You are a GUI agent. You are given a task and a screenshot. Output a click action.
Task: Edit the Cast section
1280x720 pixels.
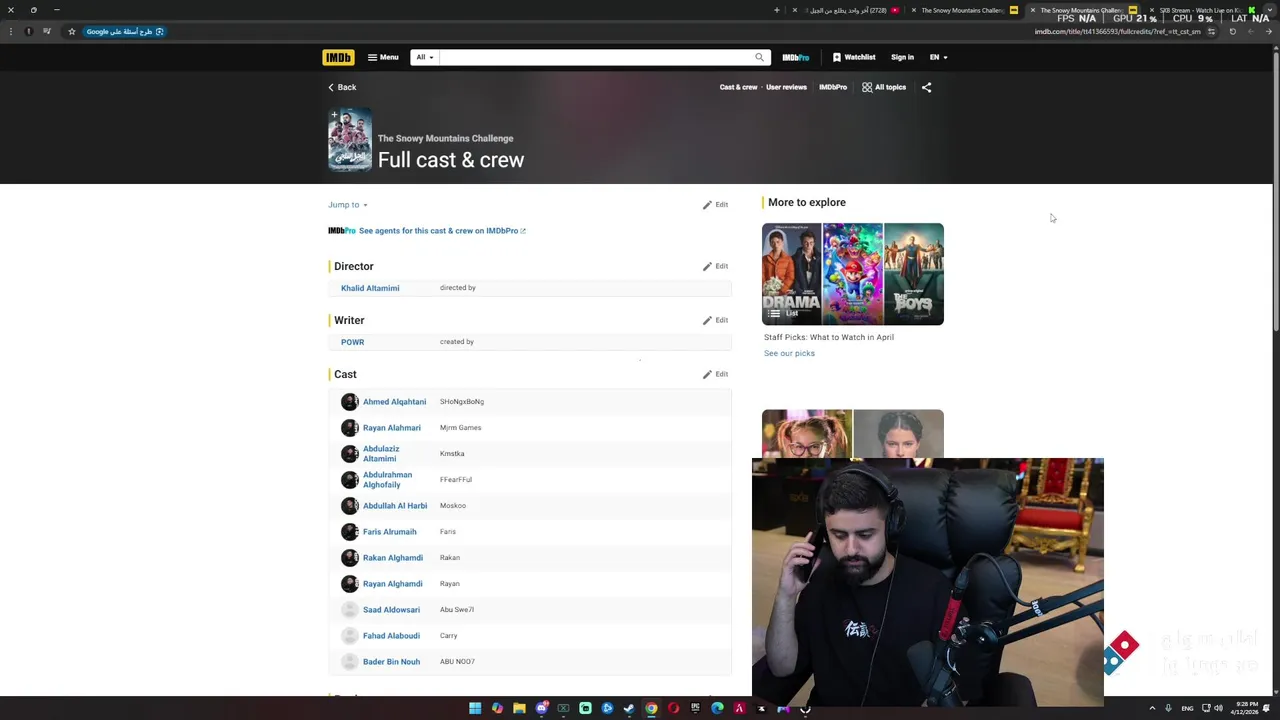[x=715, y=374]
